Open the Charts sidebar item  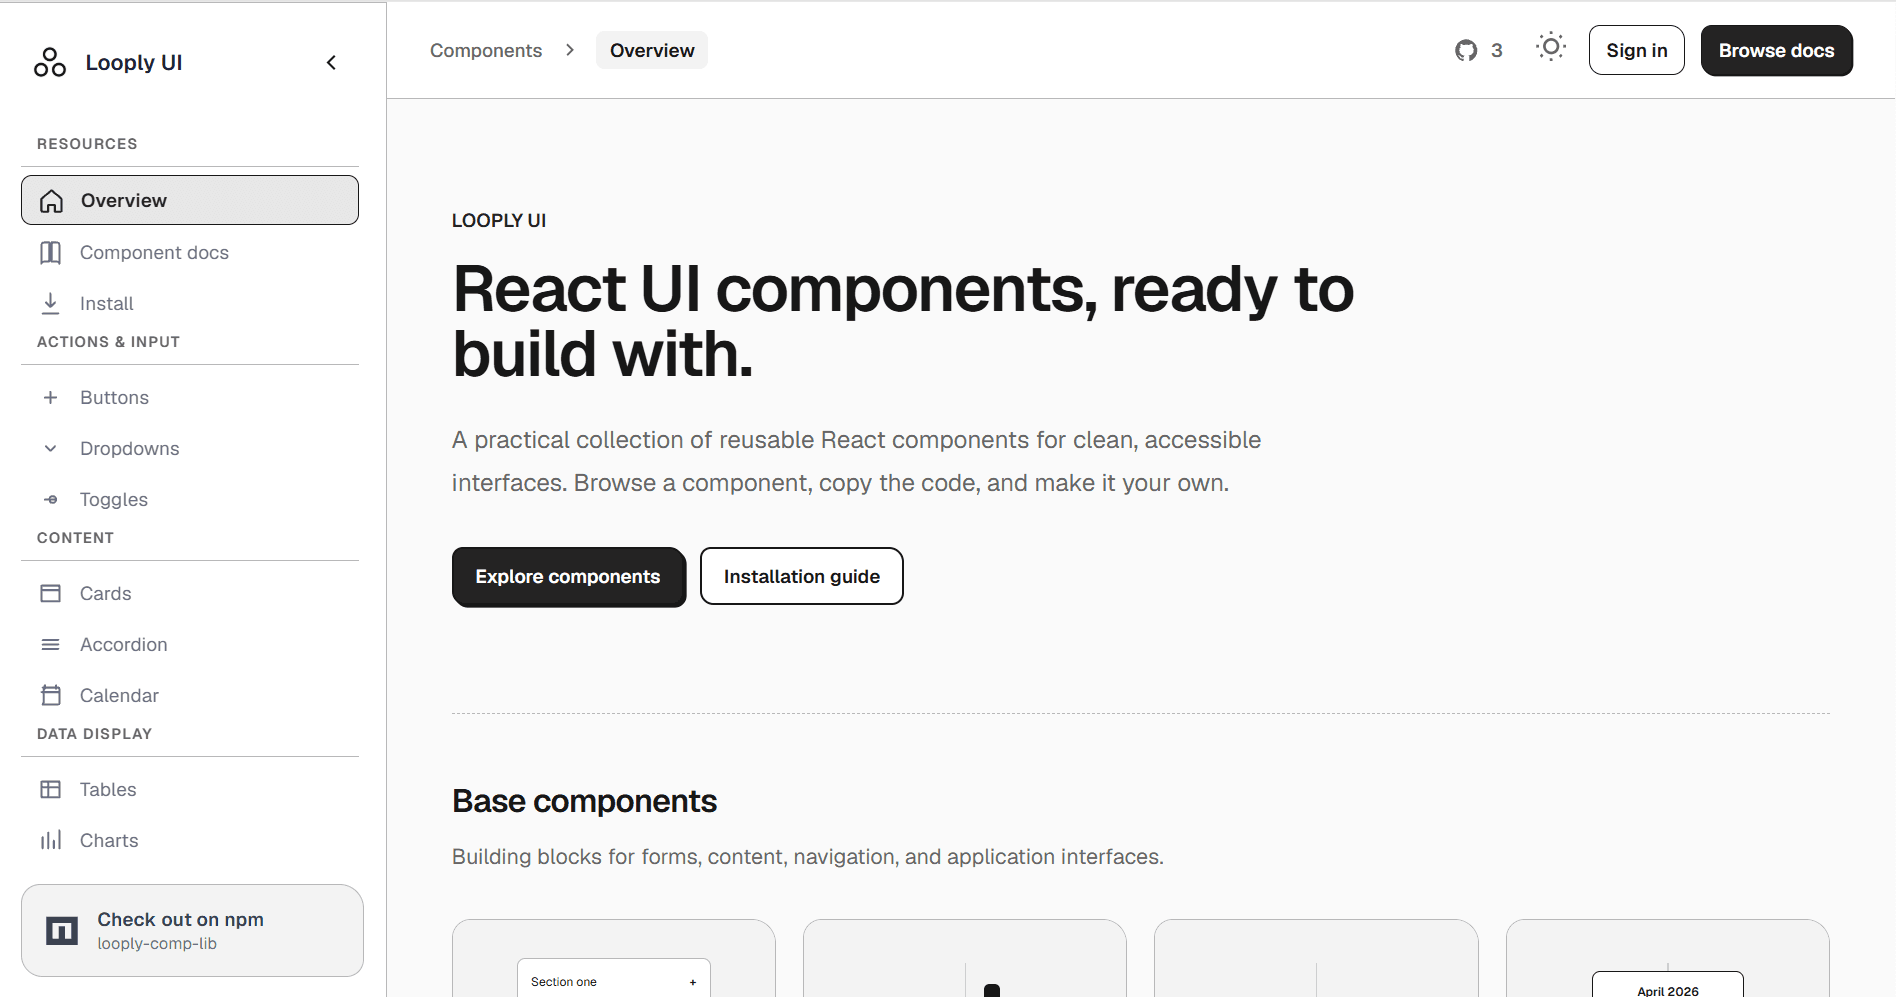[190, 840]
